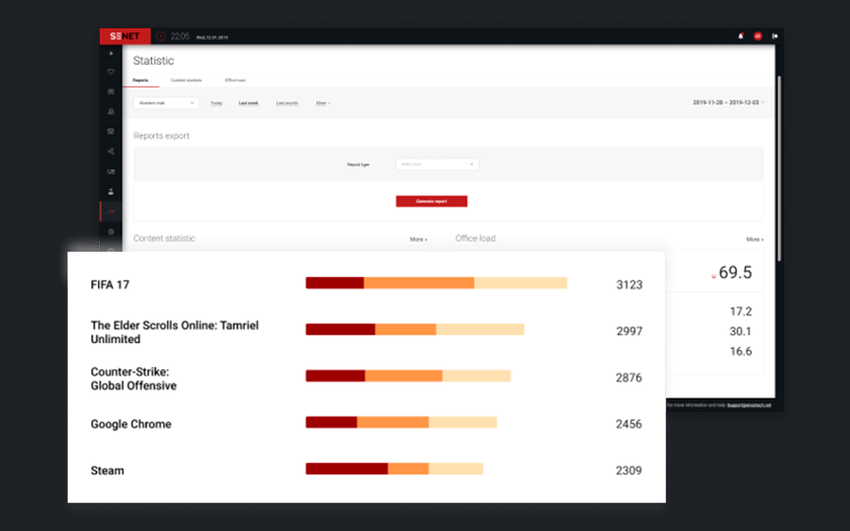Click More link beside Office load heading
This screenshot has width=850, height=531.
[754, 240]
